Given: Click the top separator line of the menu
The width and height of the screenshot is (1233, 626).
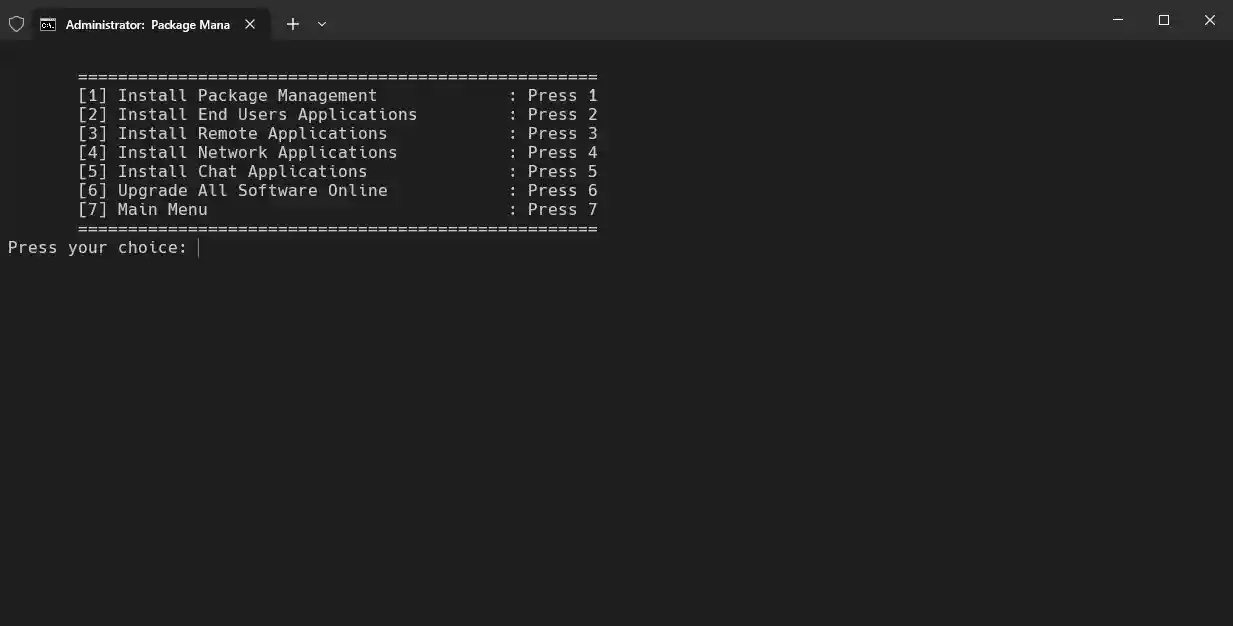Looking at the screenshot, I should click(x=337, y=76).
